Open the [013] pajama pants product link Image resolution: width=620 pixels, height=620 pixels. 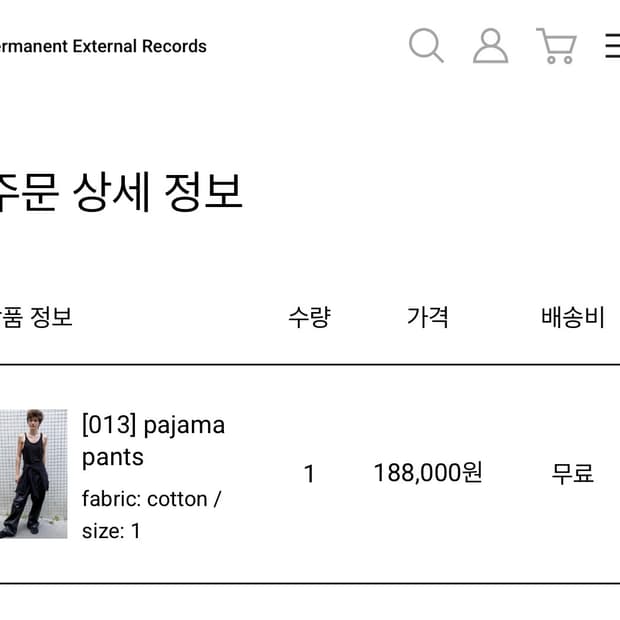pyautogui.click(x=153, y=425)
